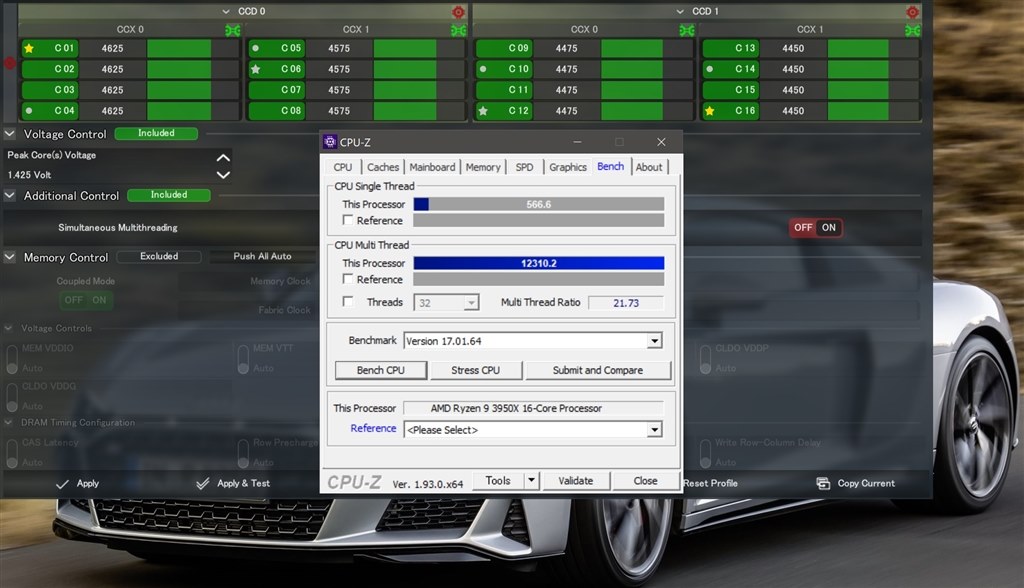
Task: Click the CPU-Z app icon in the title bar
Action: pos(330,142)
